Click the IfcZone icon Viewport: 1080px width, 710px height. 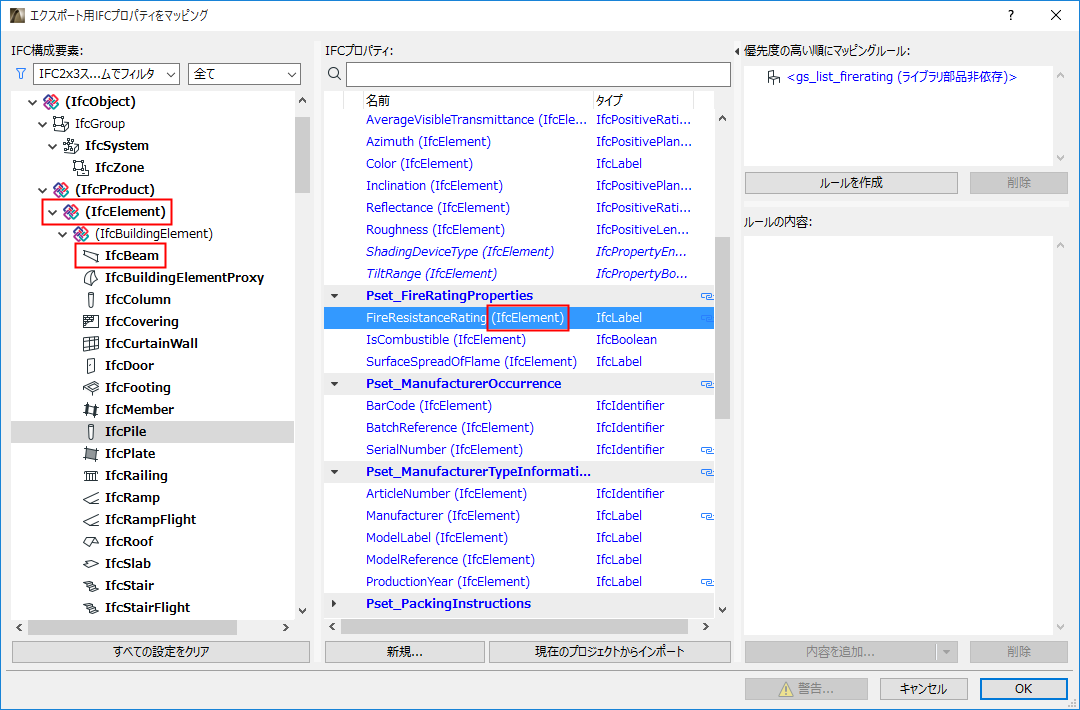tap(81, 167)
